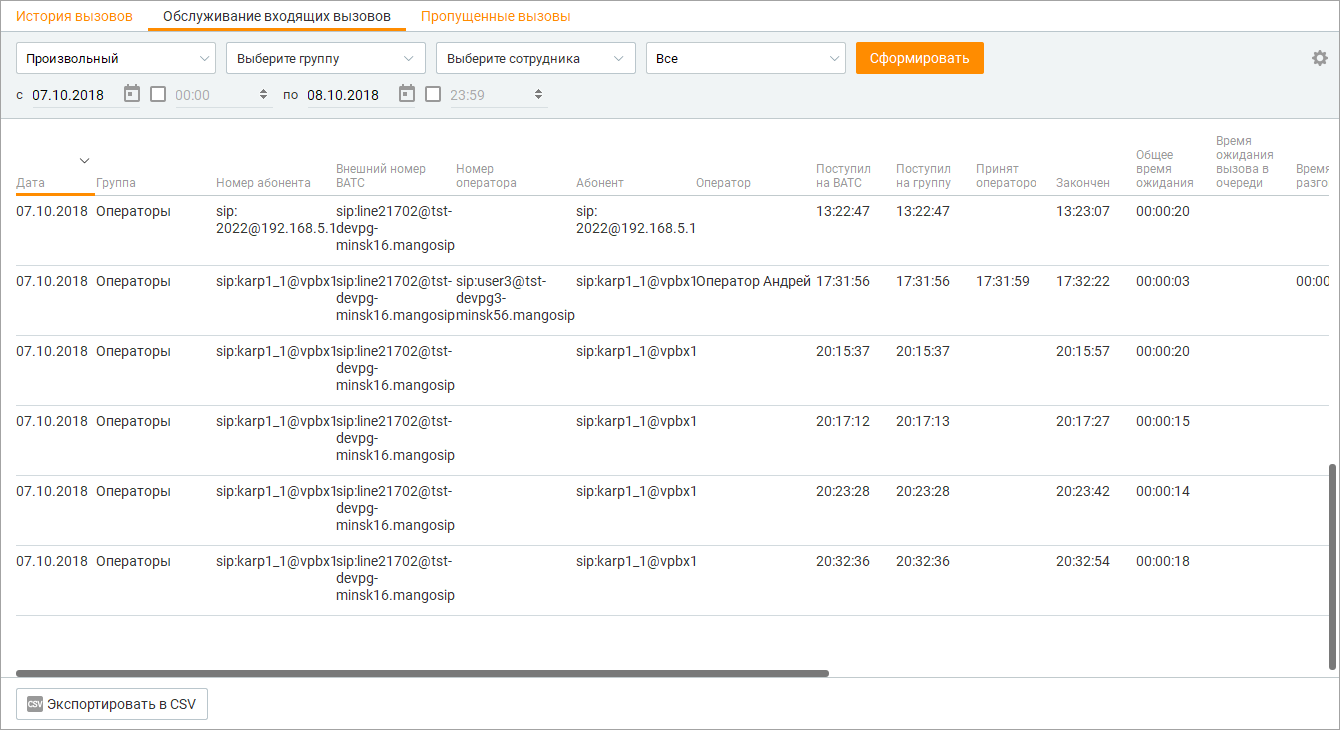Click the Номер абонента column header
This screenshot has width=1340, height=730.
point(263,183)
